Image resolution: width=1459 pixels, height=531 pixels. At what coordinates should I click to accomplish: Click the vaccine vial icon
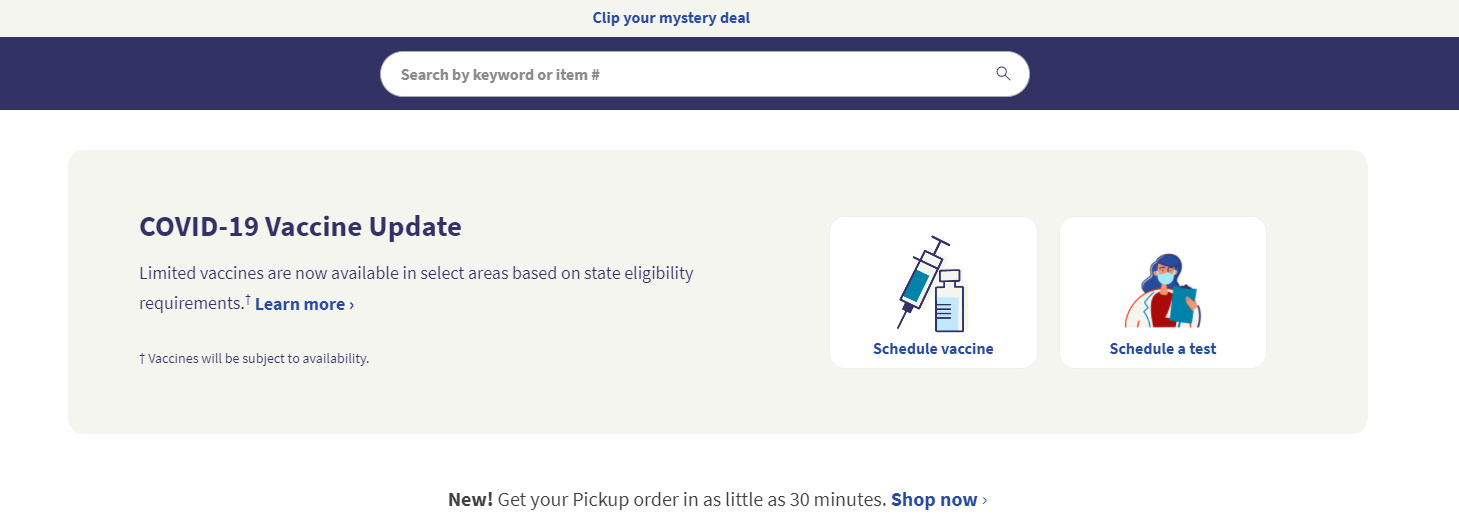pos(948,302)
